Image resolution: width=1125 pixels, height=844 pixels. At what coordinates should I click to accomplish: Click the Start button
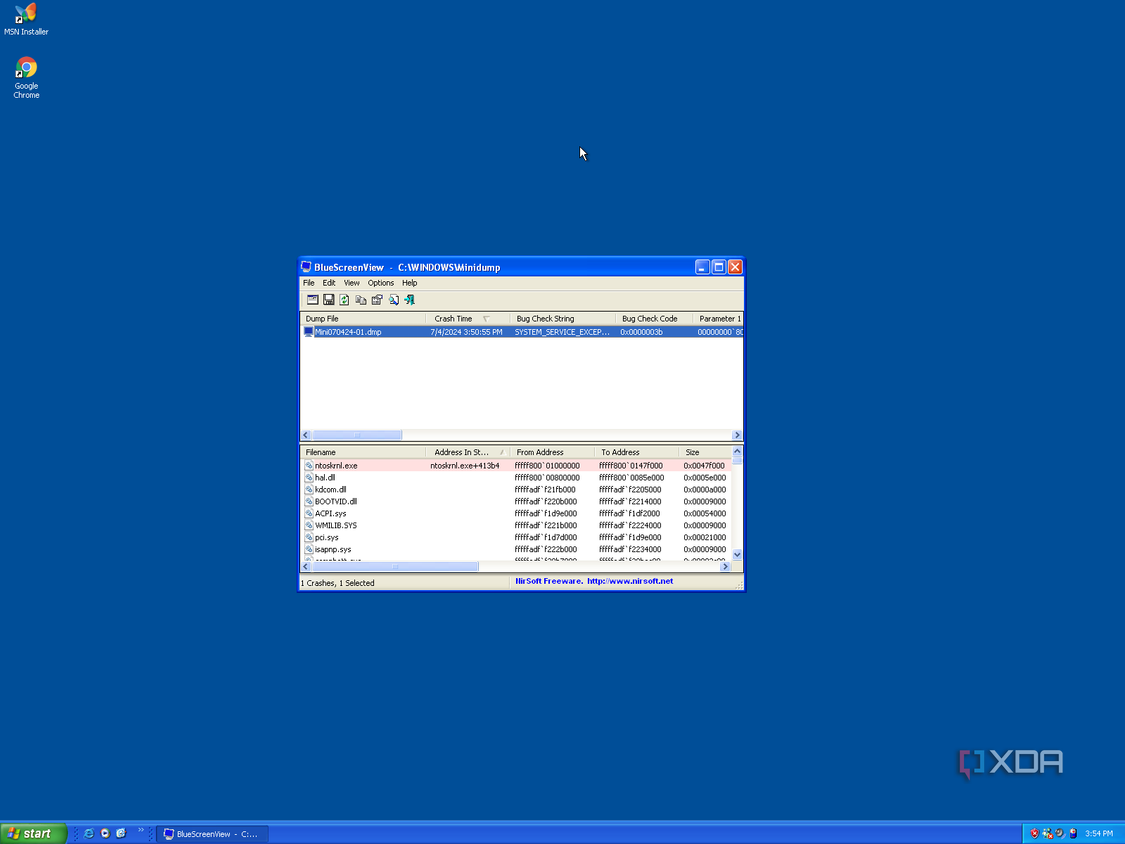coord(33,833)
